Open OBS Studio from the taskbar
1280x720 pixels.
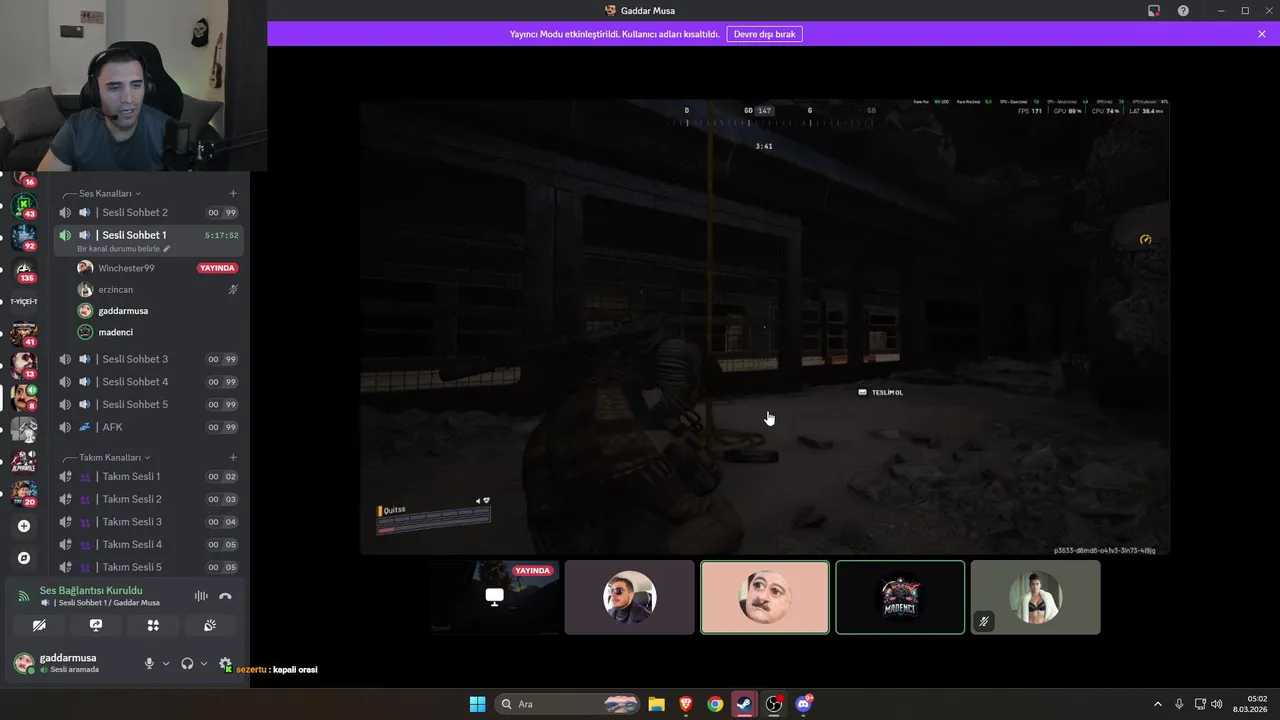click(774, 704)
